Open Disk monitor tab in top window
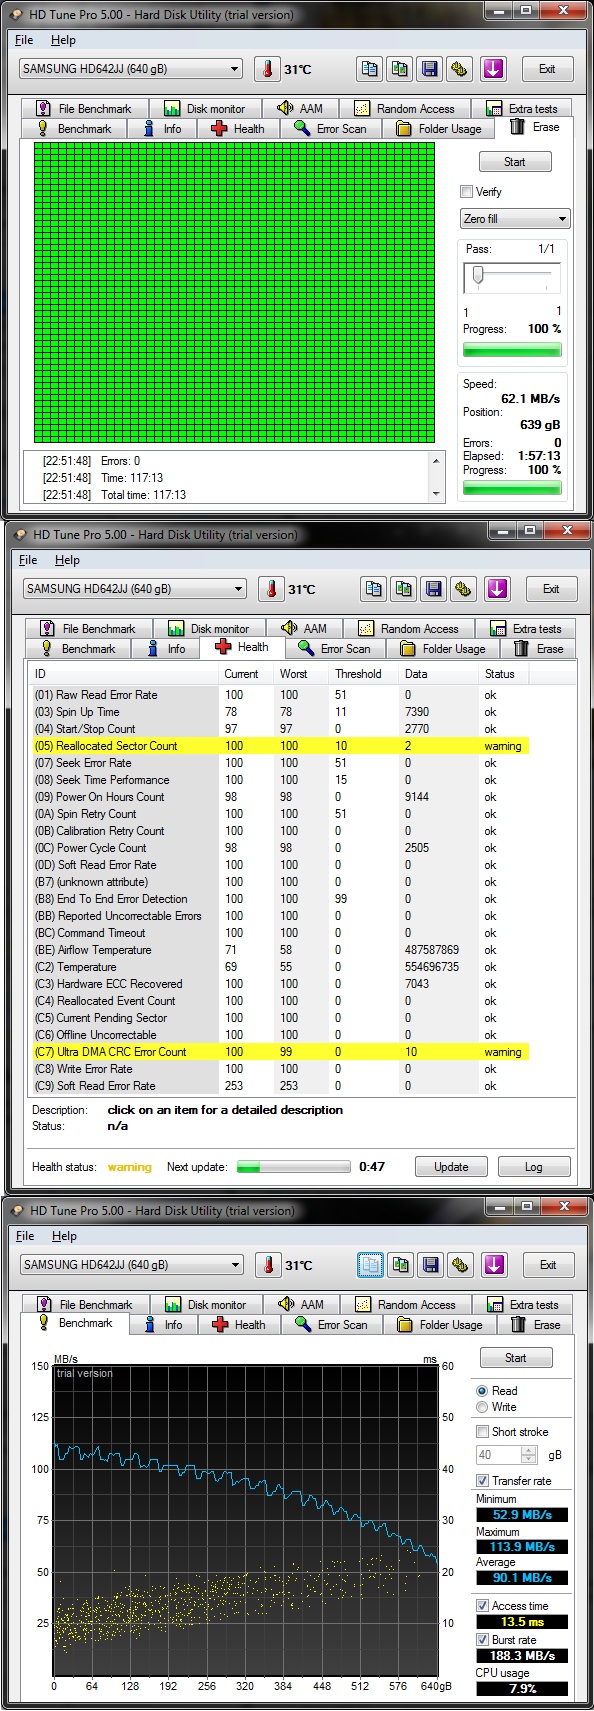This screenshot has height=1711, width=594. click(x=205, y=109)
